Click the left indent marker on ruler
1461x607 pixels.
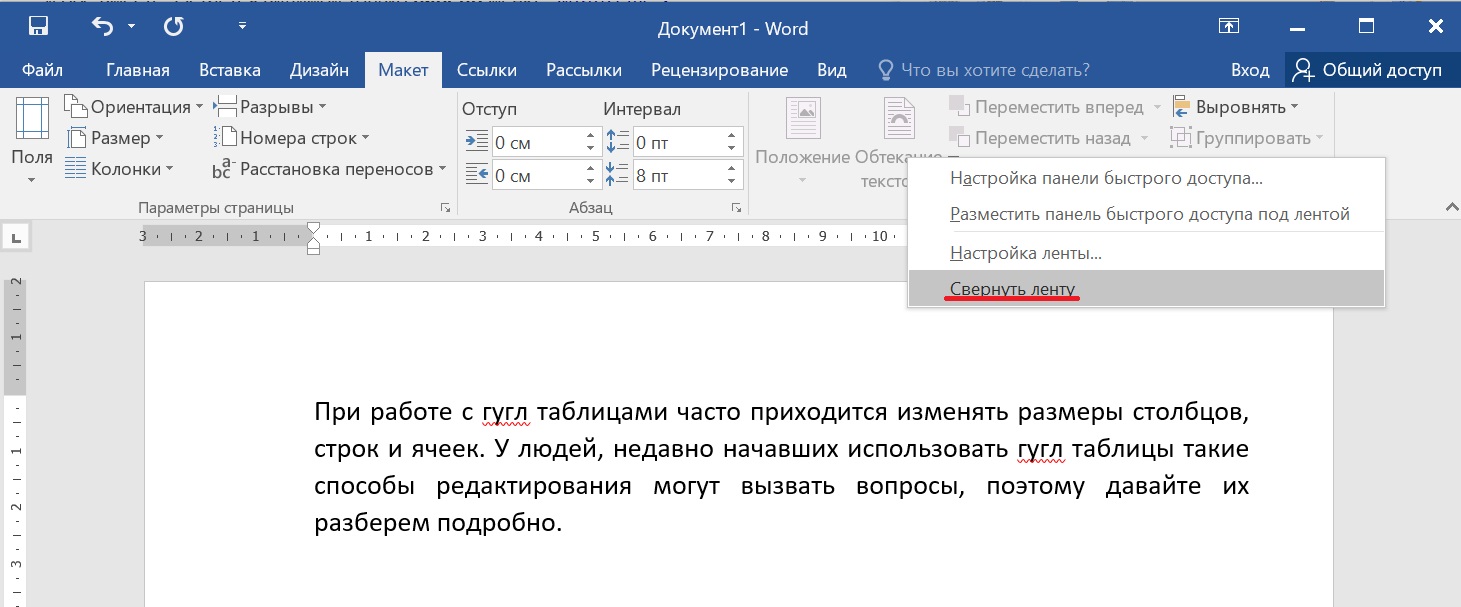313,249
